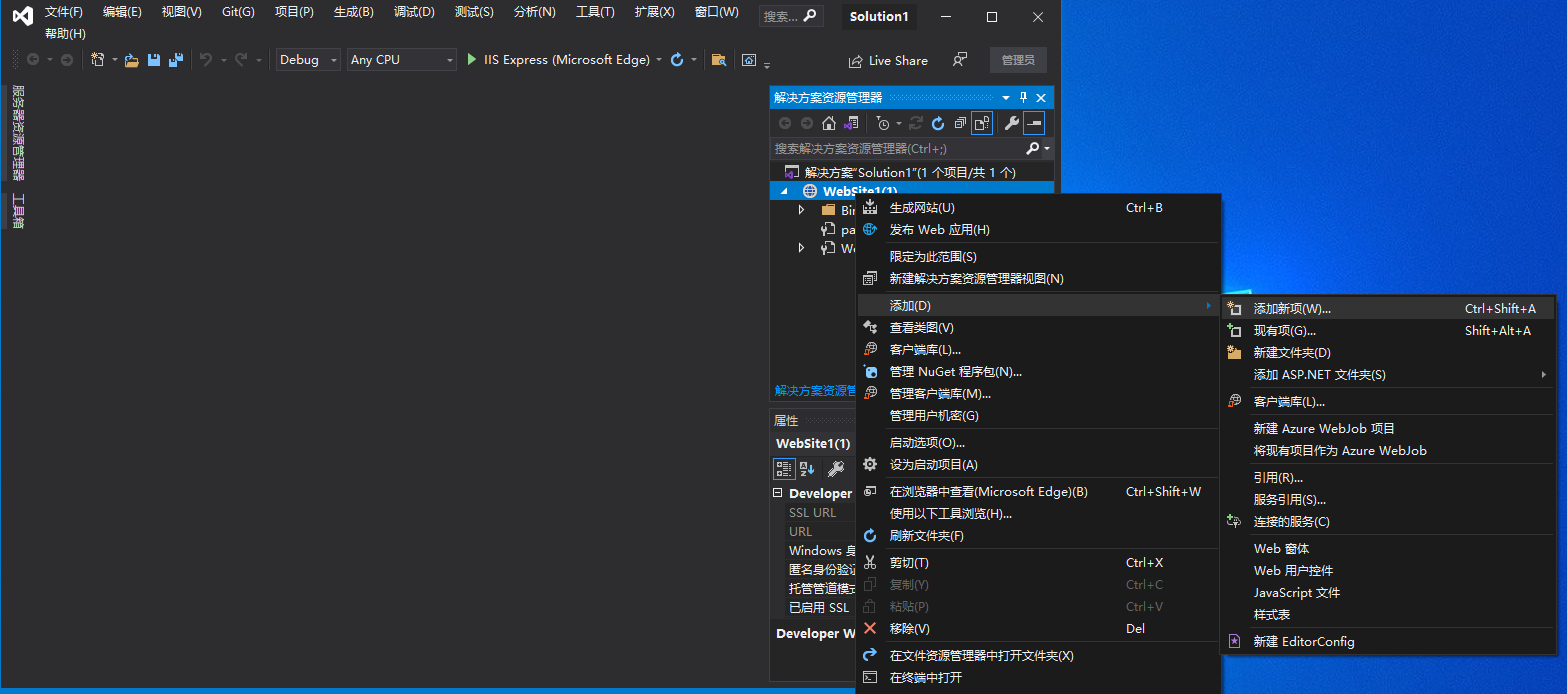Viewport: 1567px width, 694px height.
Task: Select 在终端中打开 in context menu
Action: pyautogui.click(x=1039, y=678)
